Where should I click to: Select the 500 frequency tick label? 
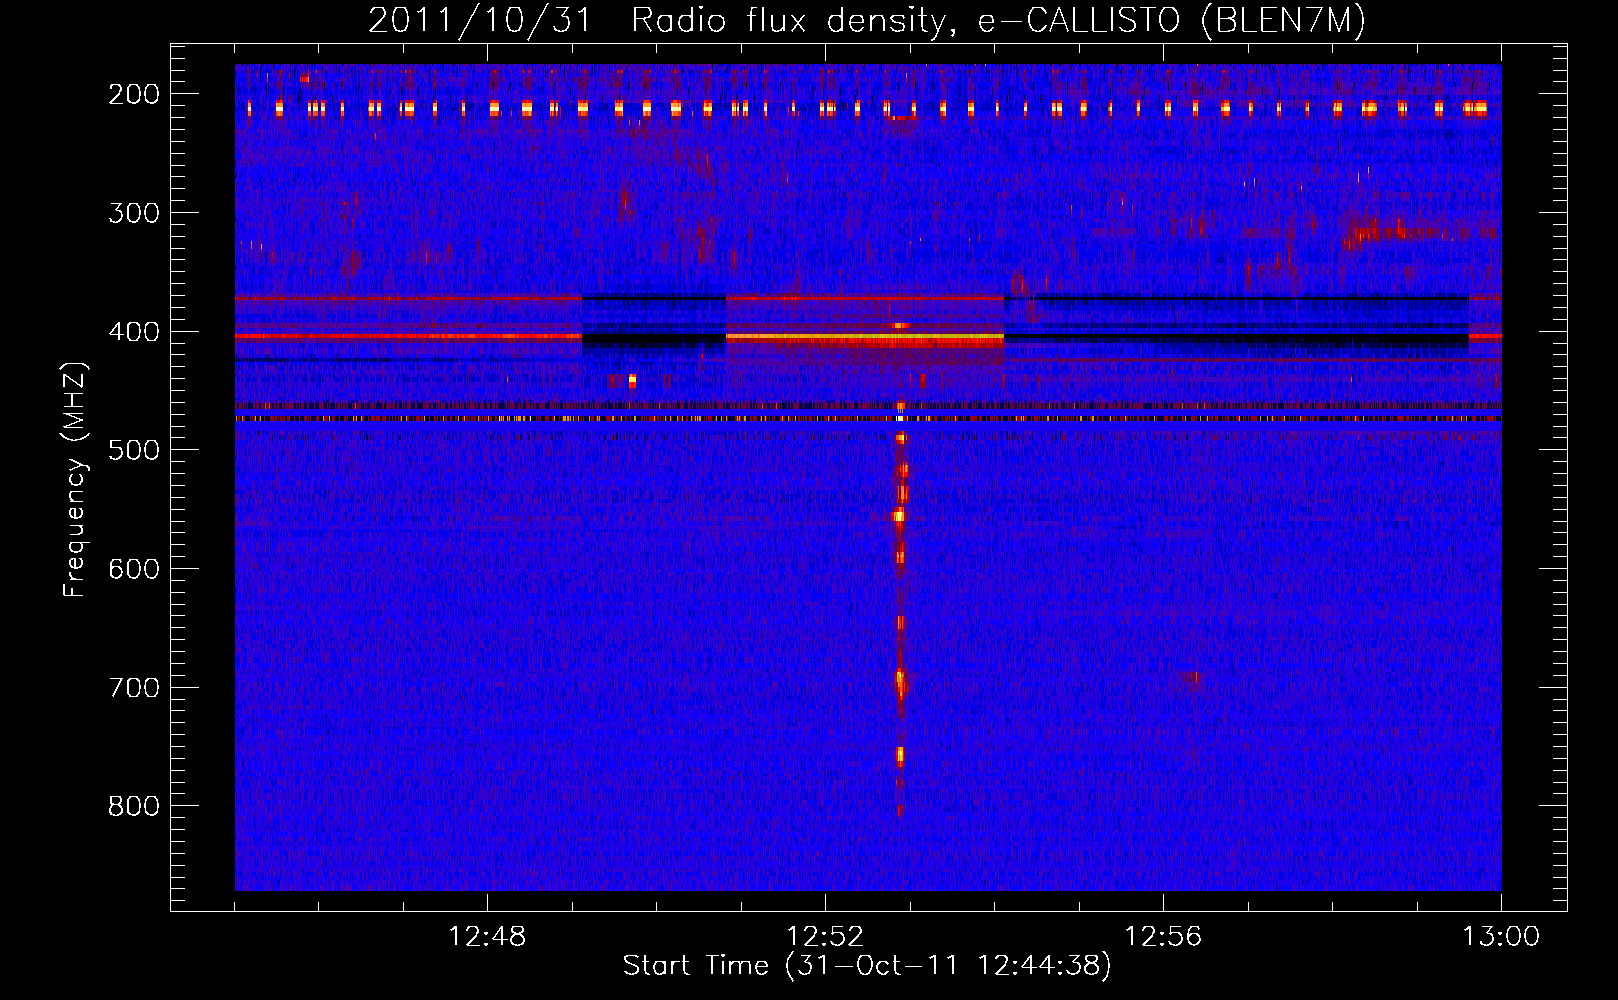coord(134,450)
